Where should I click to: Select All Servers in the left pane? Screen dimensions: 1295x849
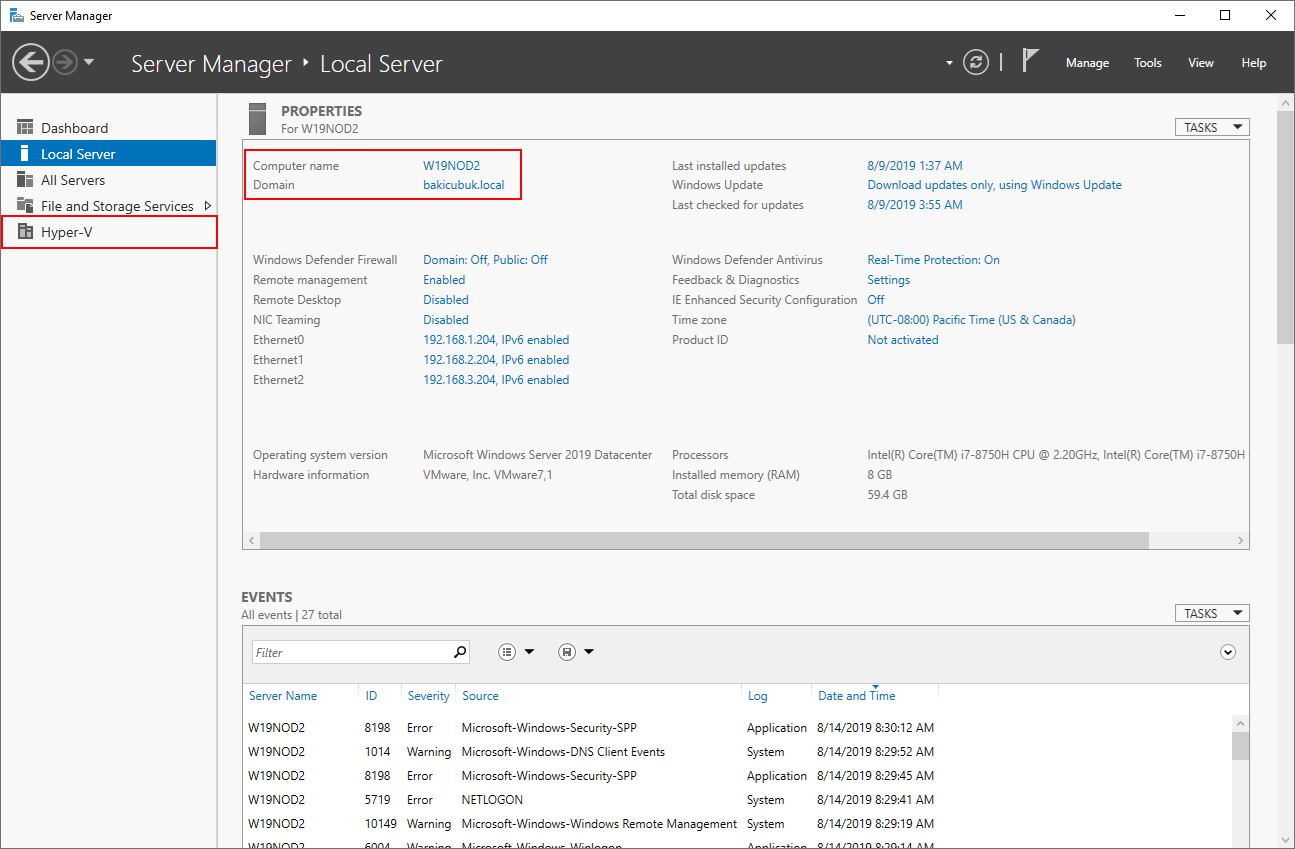point(108,180)
